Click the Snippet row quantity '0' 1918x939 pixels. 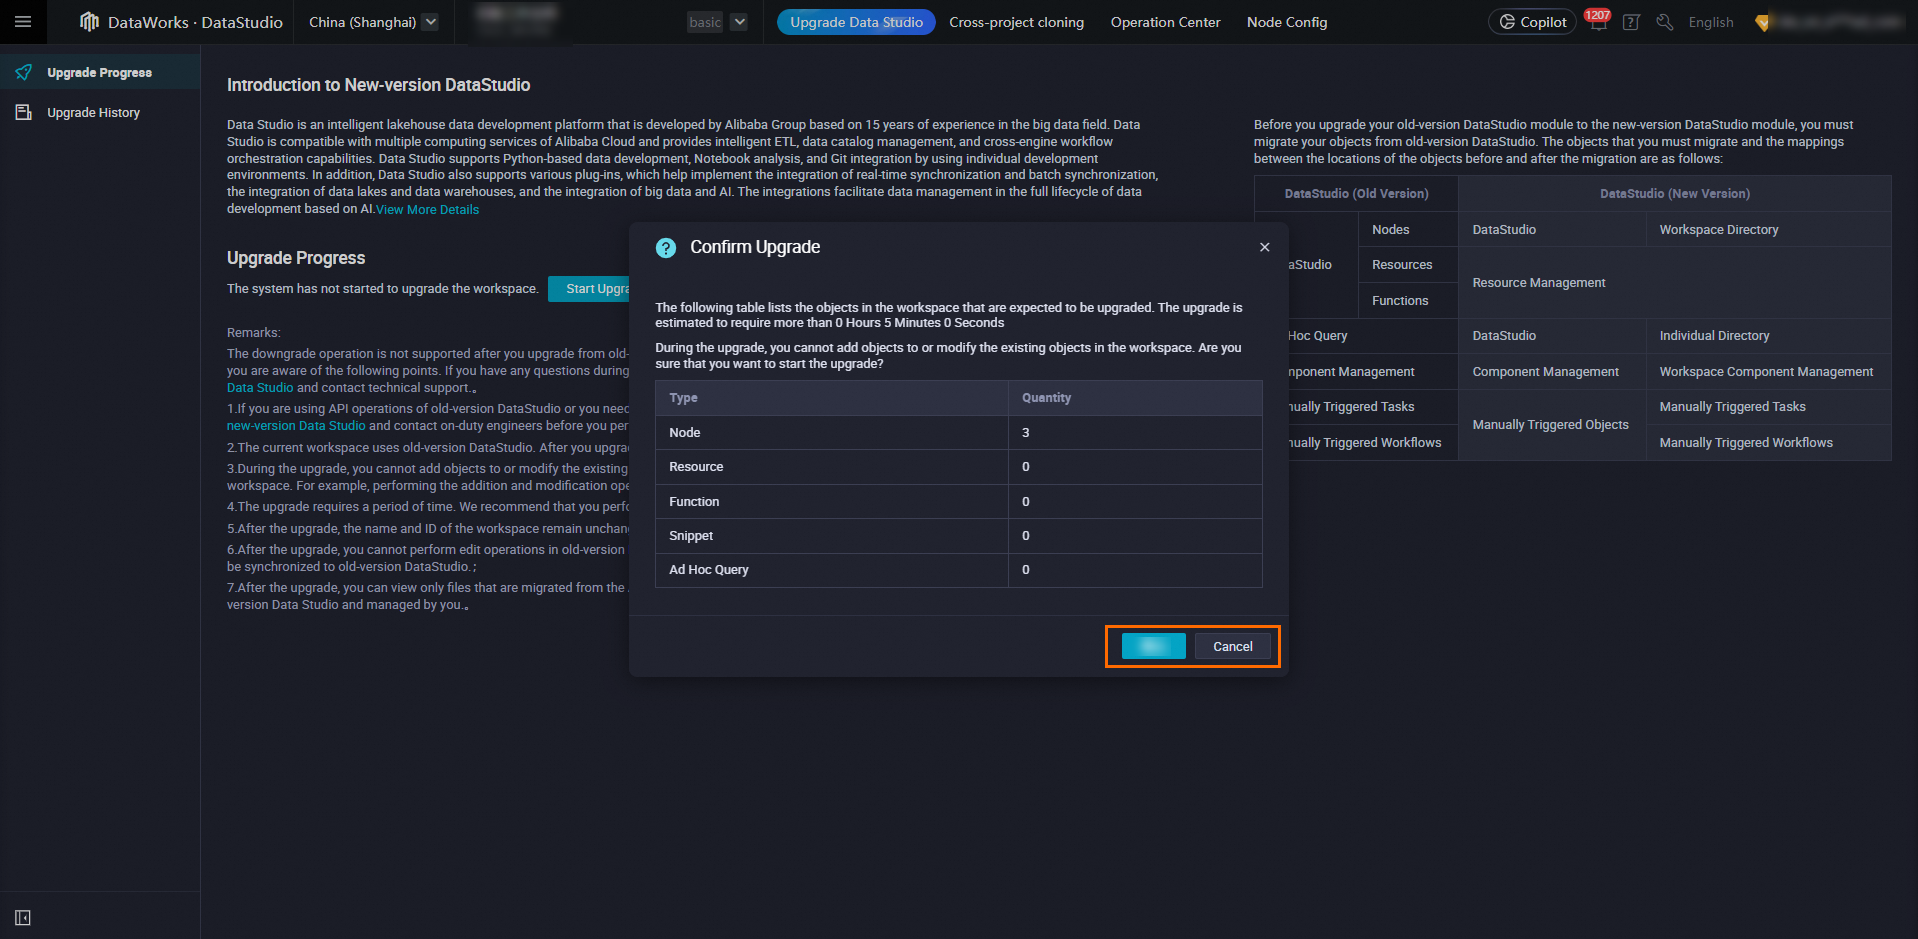pyautogui.click(x=1026, y=536)
